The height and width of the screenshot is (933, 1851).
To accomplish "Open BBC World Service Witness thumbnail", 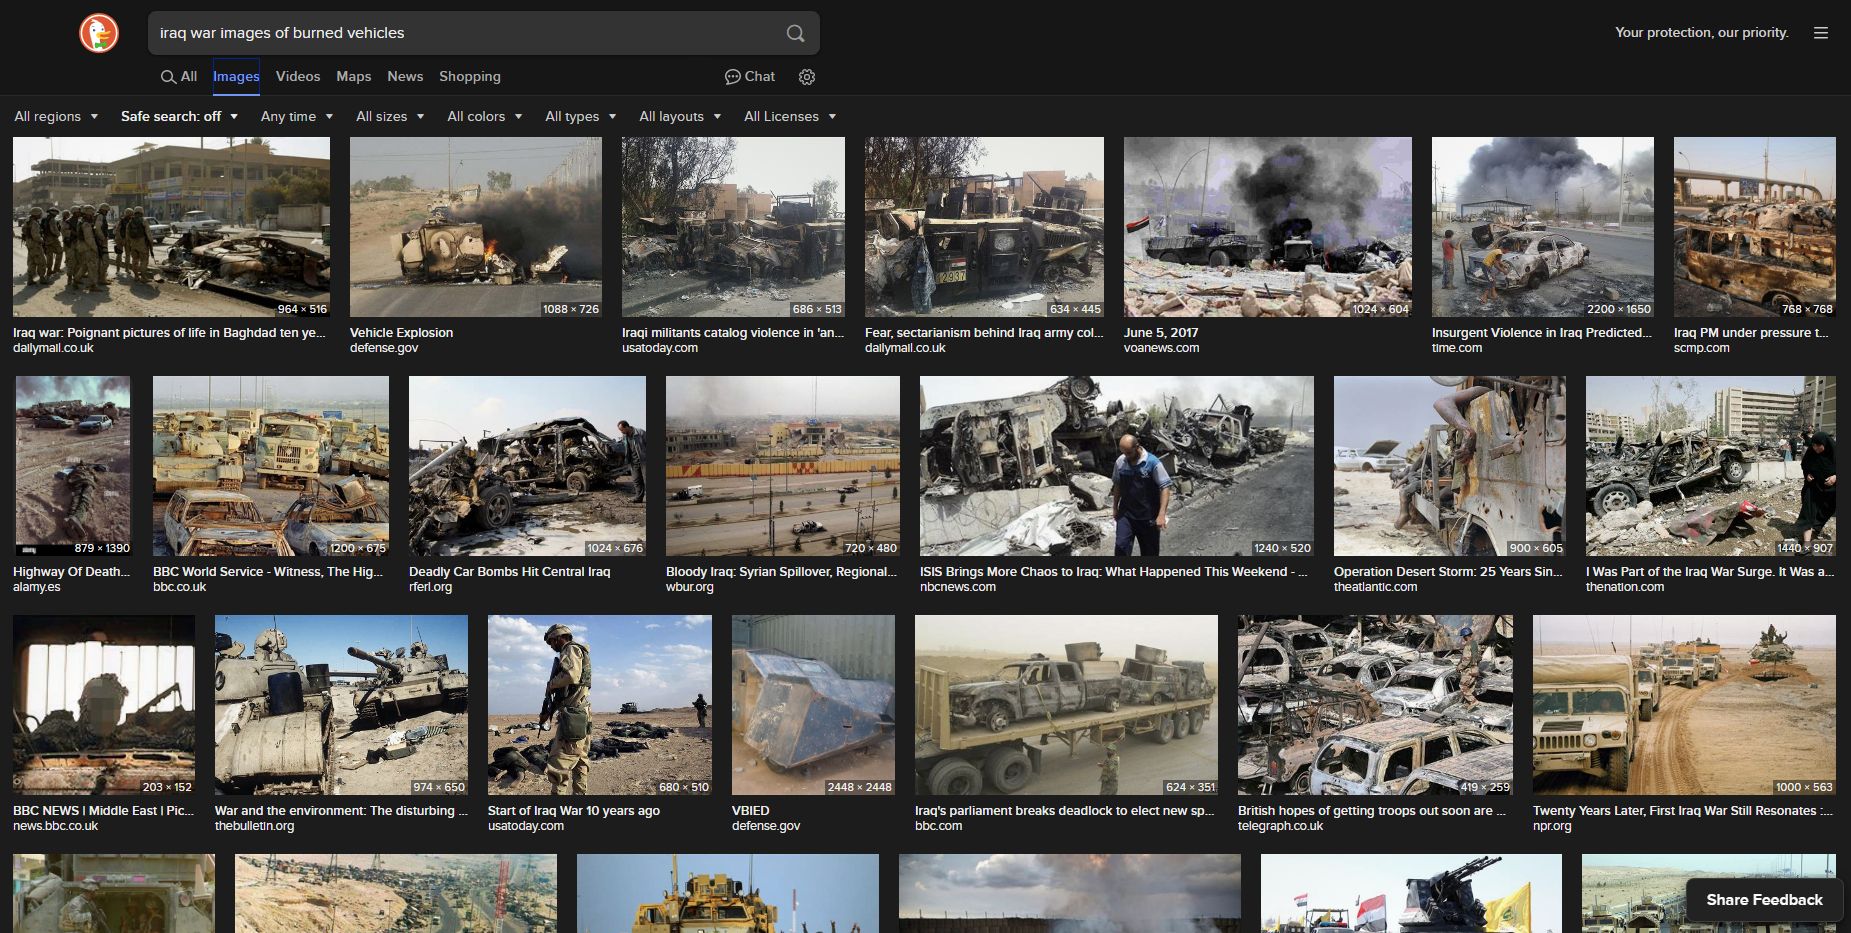I will pyautogui.click(x=271, y=466).
